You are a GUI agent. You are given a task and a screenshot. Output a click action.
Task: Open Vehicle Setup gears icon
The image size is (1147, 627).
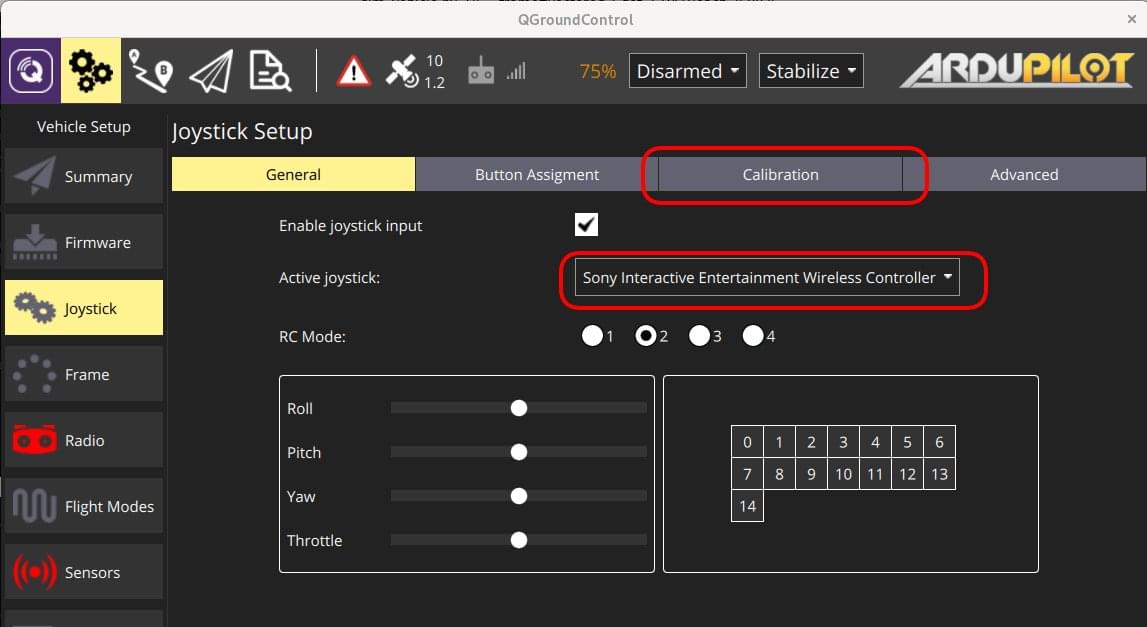[91, 71]
